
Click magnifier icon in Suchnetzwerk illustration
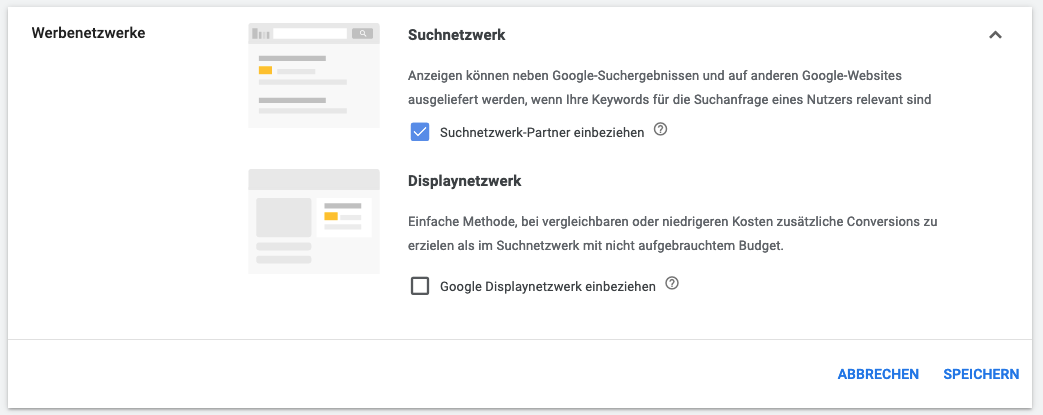pyautogui.click(x=362, y=34)
